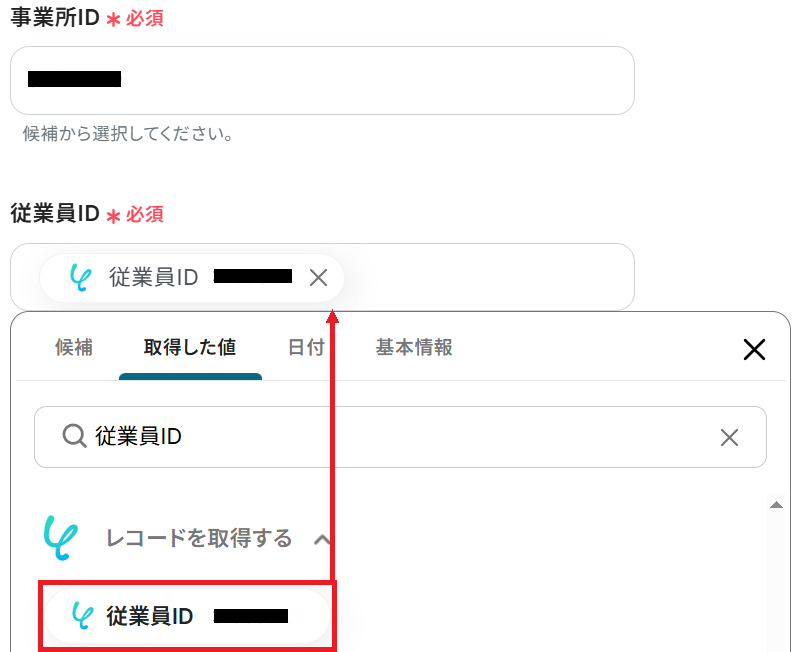Viewport: 804px width, 652px height.
Task: Click the レコードを取得する header label
Action: 199,539
